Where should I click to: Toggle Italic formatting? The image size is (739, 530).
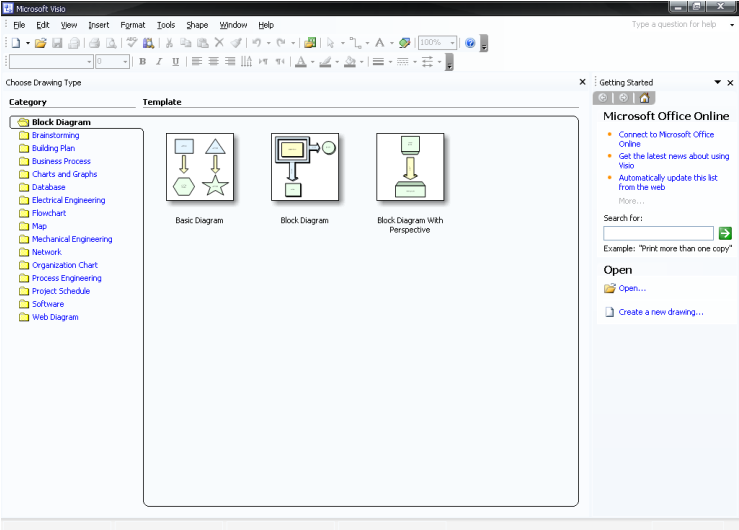[x=159, y=62]
